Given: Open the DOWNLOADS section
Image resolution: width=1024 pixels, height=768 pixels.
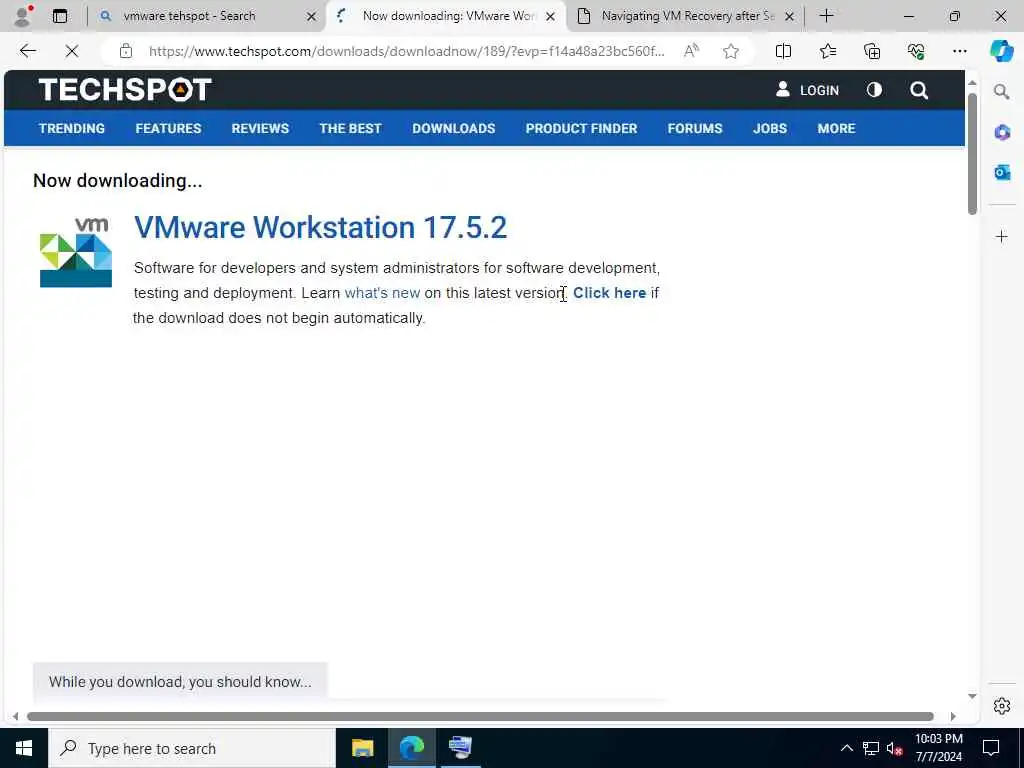Looking at the screenshot, I should pyautogui.click(x=453, y=128).
